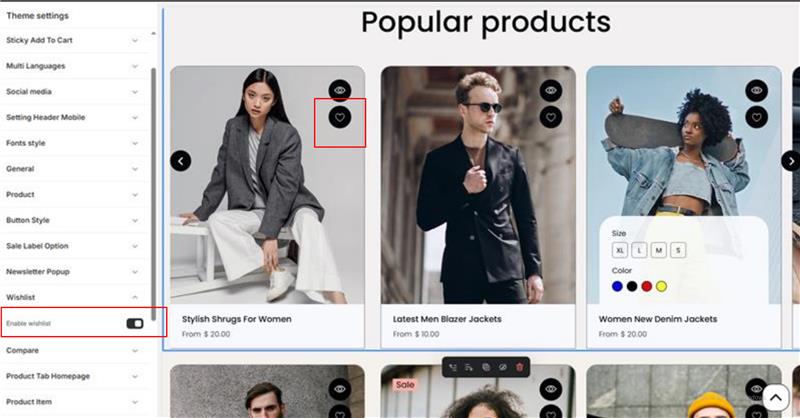The height and width of the screenshot is (418, 800).
Task: Expand the Product Tab Homepage section
Action: tap(74, 376)
